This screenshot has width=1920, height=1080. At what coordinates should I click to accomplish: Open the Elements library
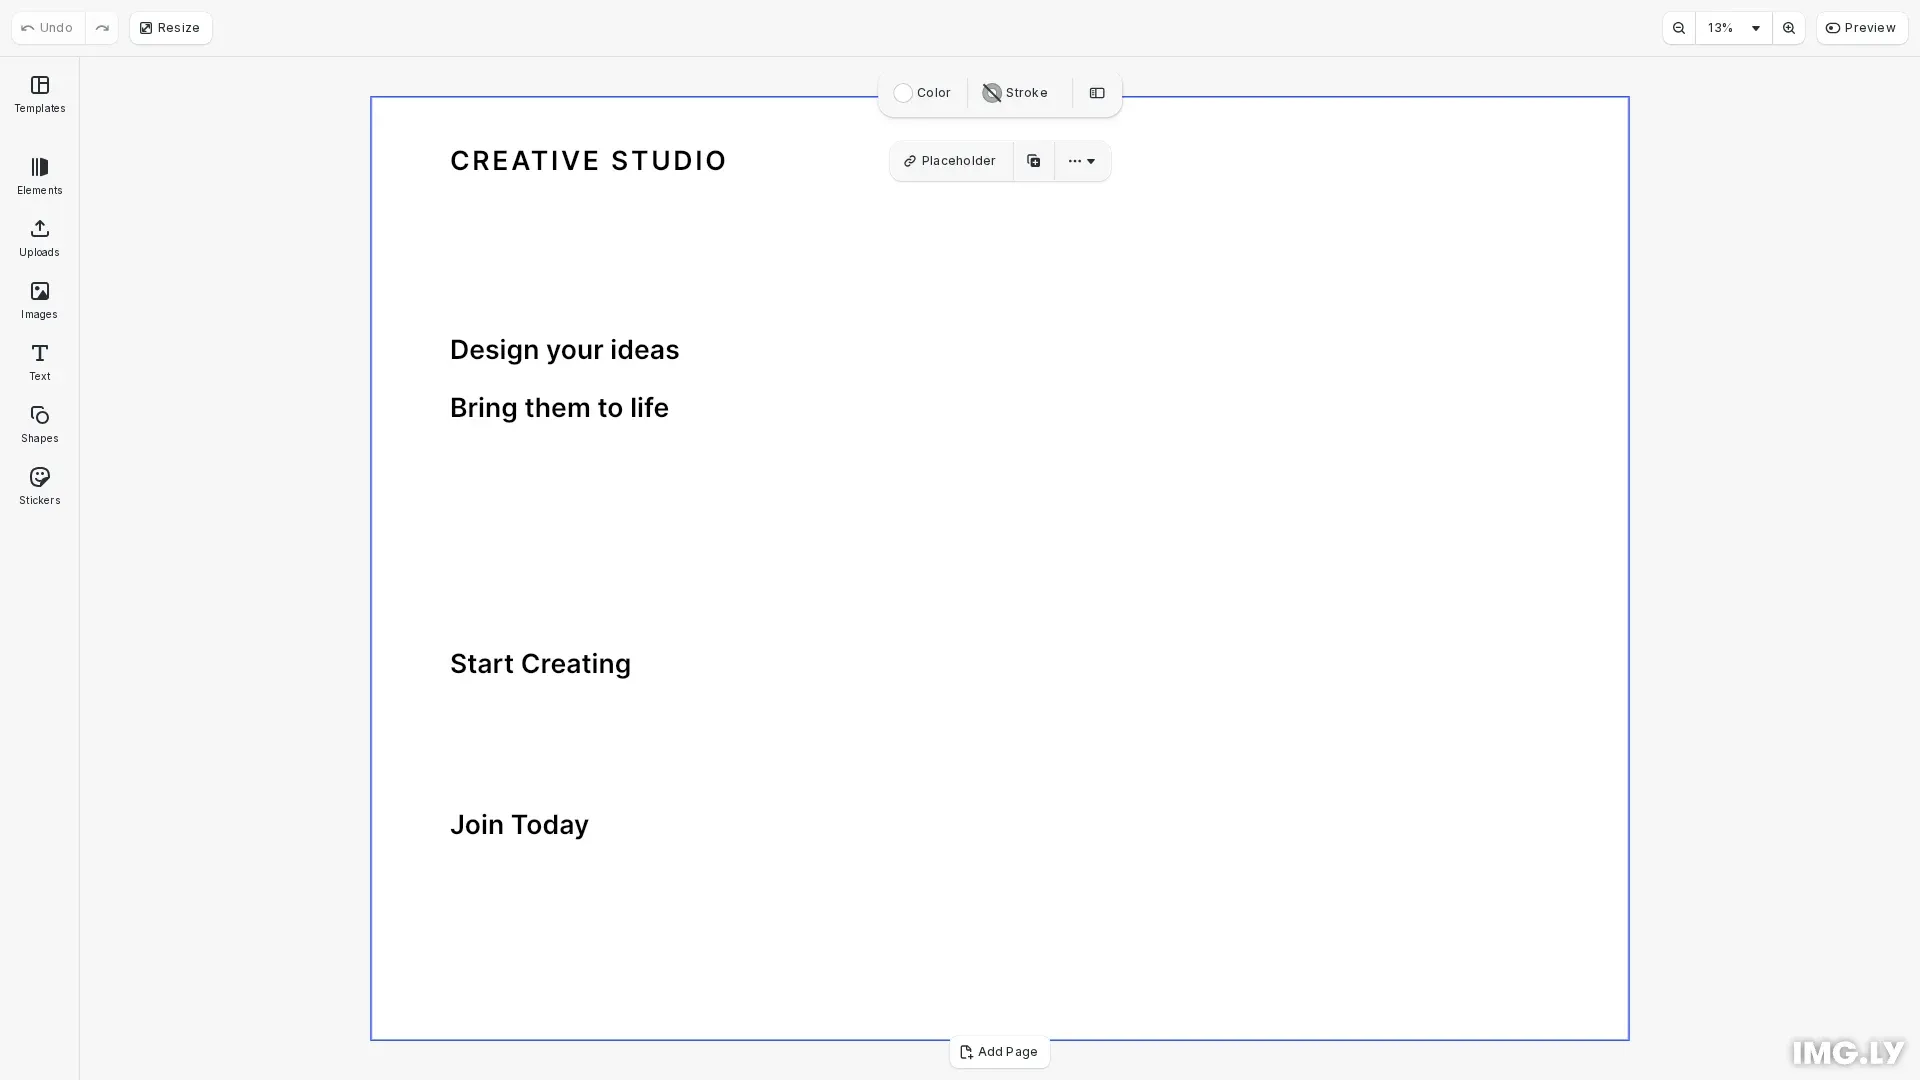(39, 176)
